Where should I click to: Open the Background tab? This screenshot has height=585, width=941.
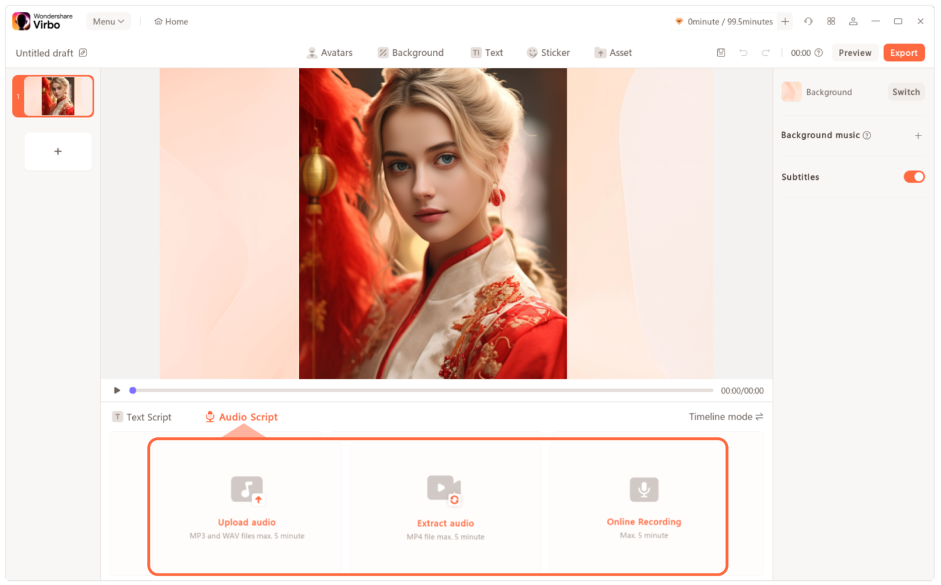pyautogui.click(x=410, y=53)
